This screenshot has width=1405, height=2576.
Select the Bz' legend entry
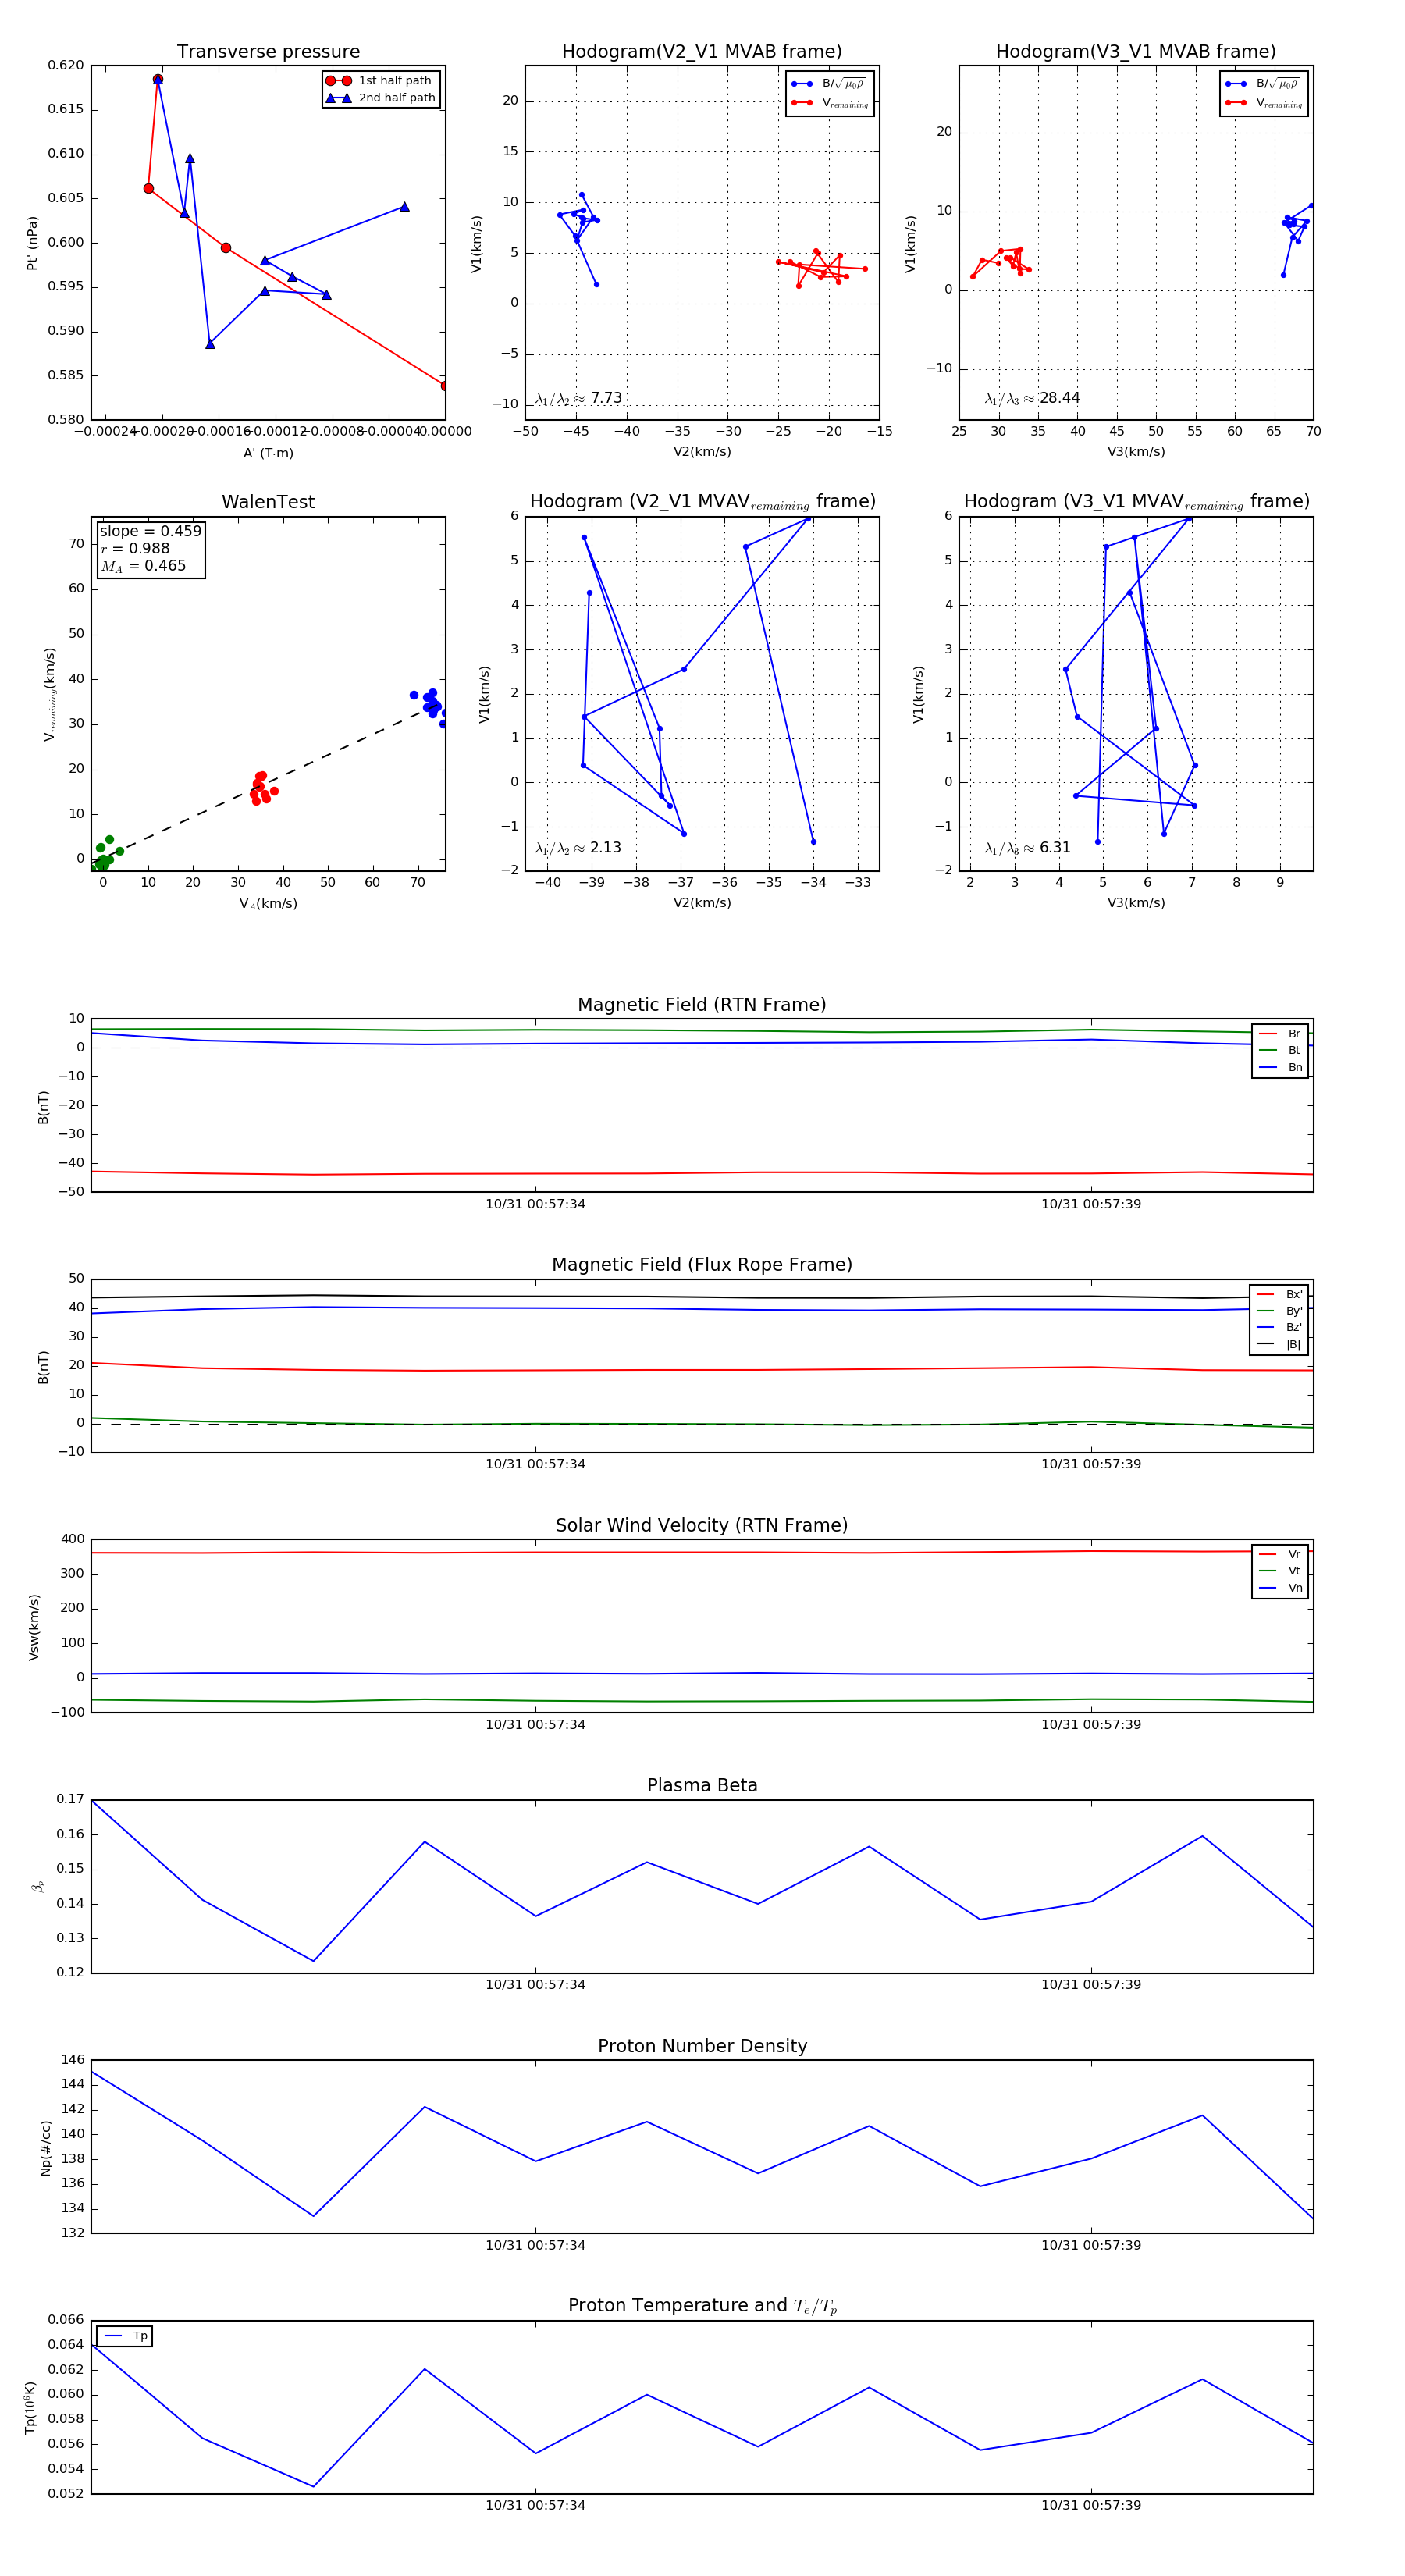point(1279,1327)
